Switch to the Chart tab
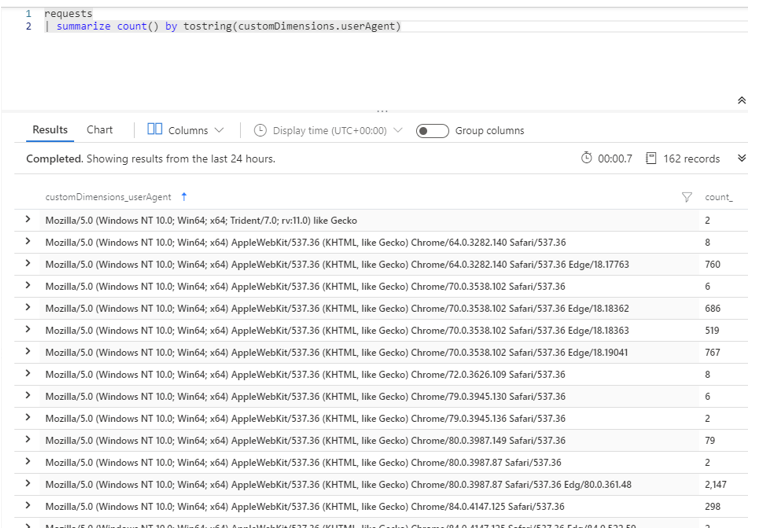 (100, 130)
